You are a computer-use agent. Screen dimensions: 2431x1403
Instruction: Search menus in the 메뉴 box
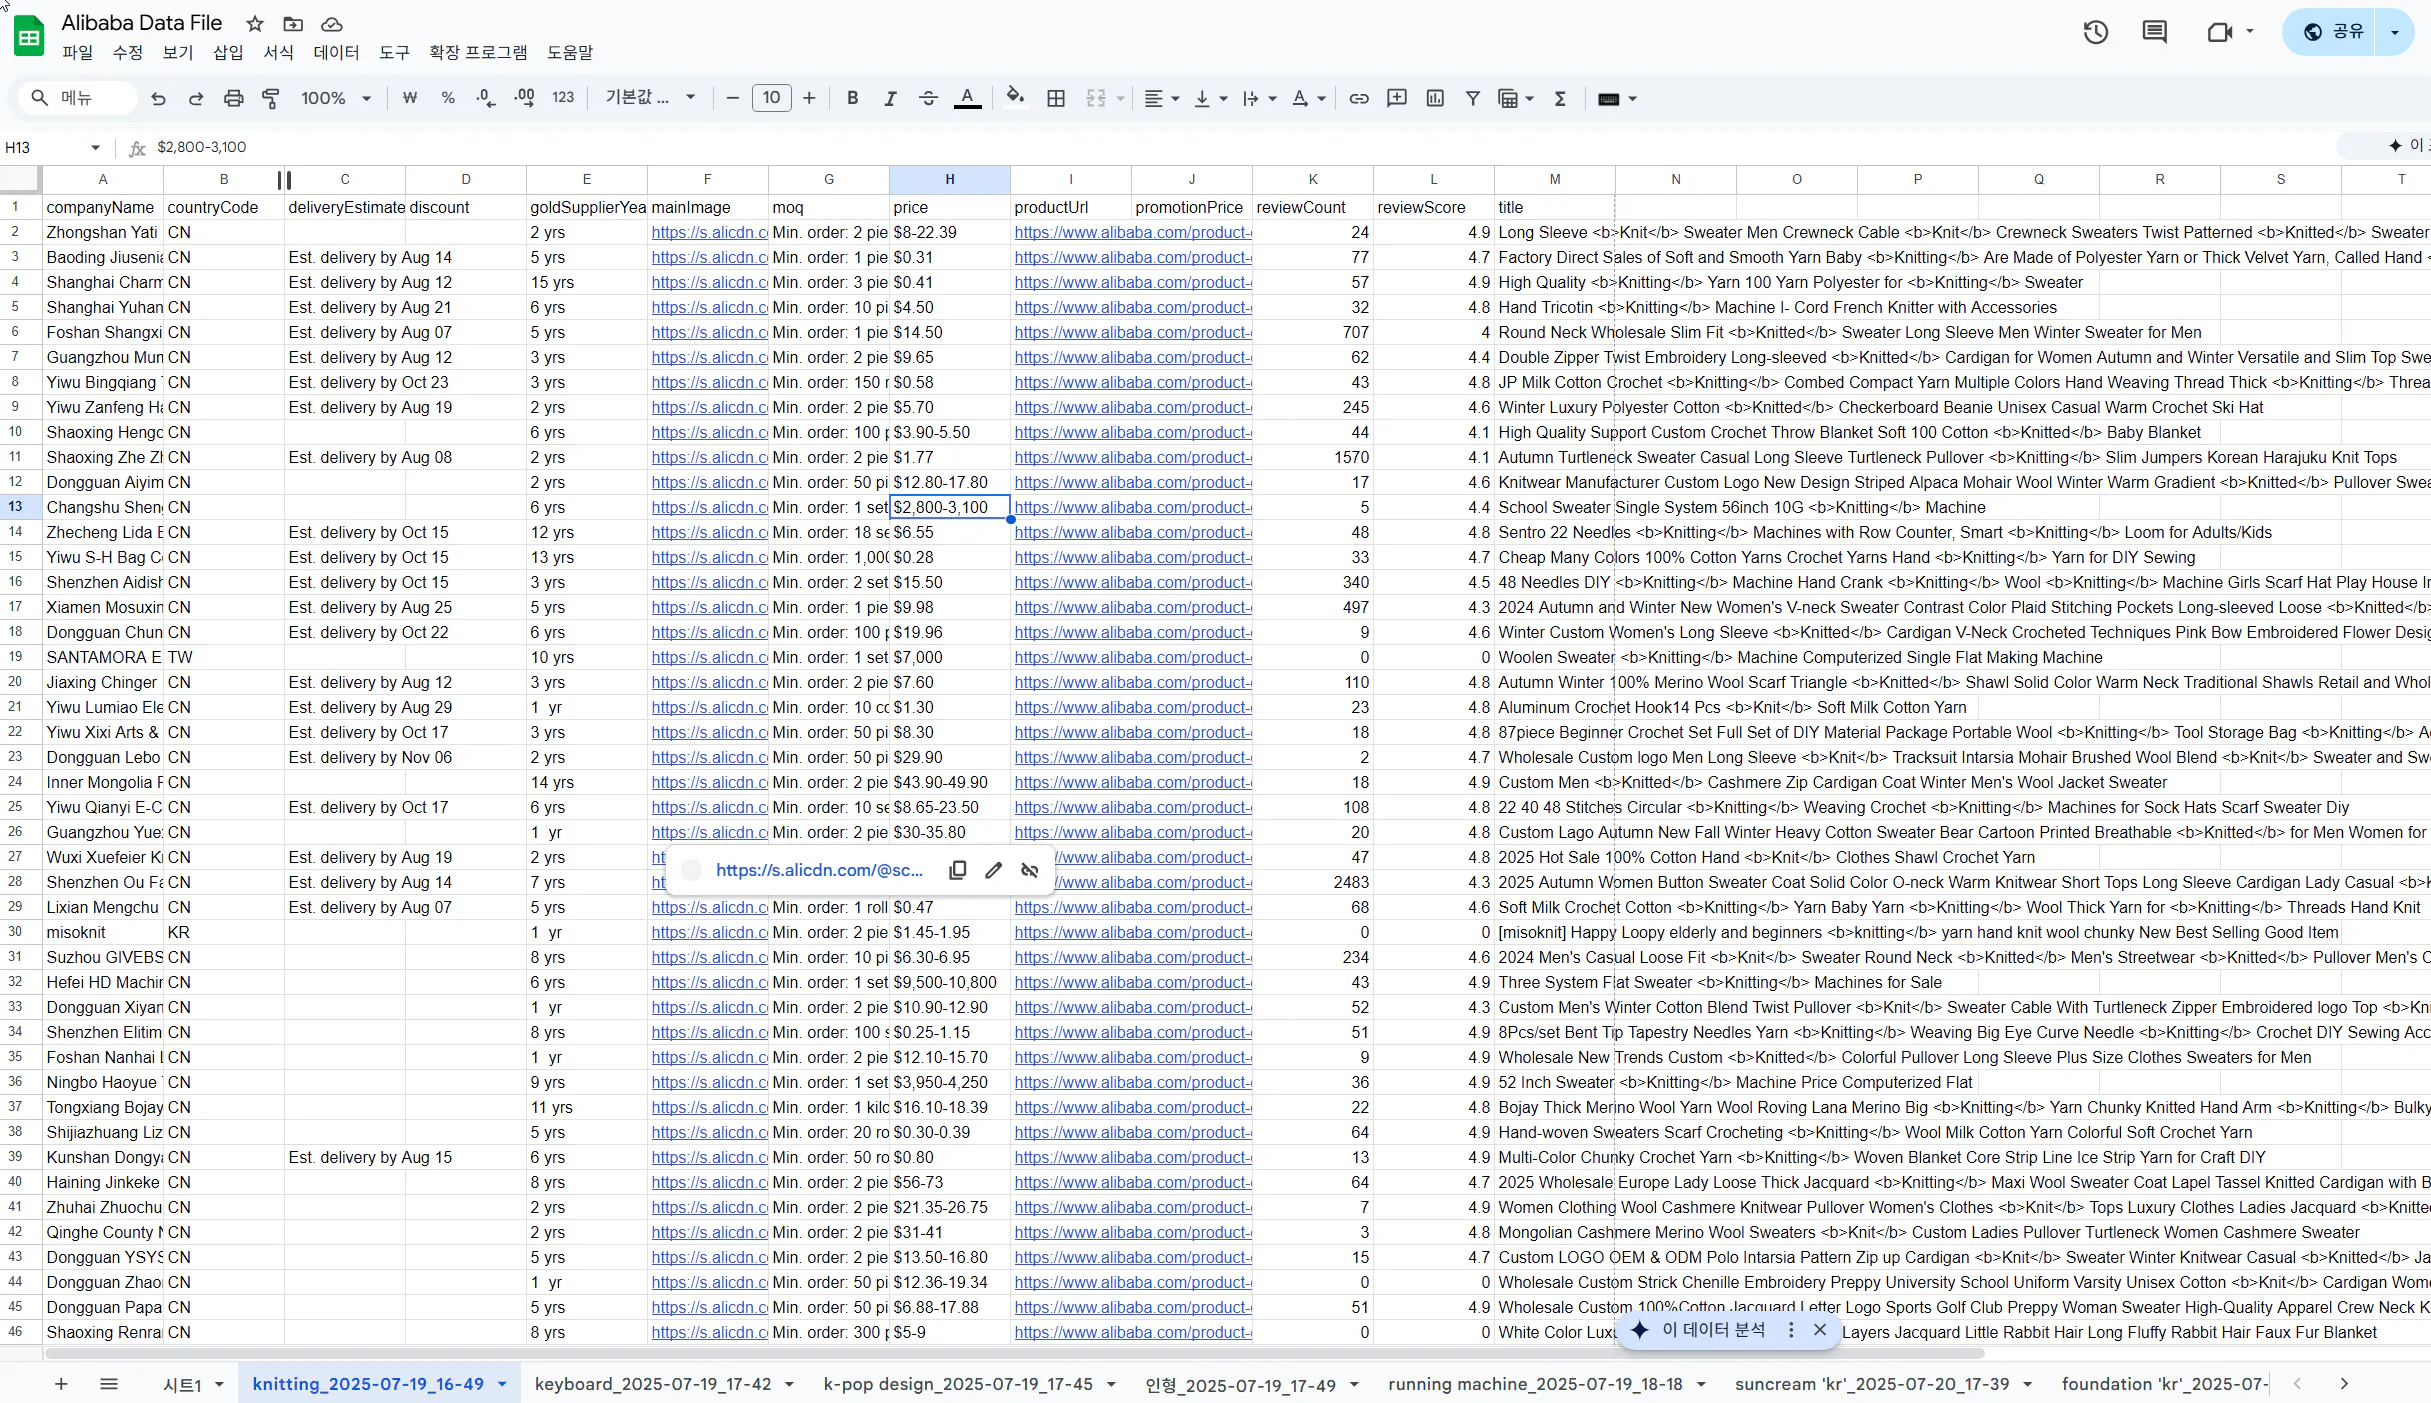pos(78,98)
